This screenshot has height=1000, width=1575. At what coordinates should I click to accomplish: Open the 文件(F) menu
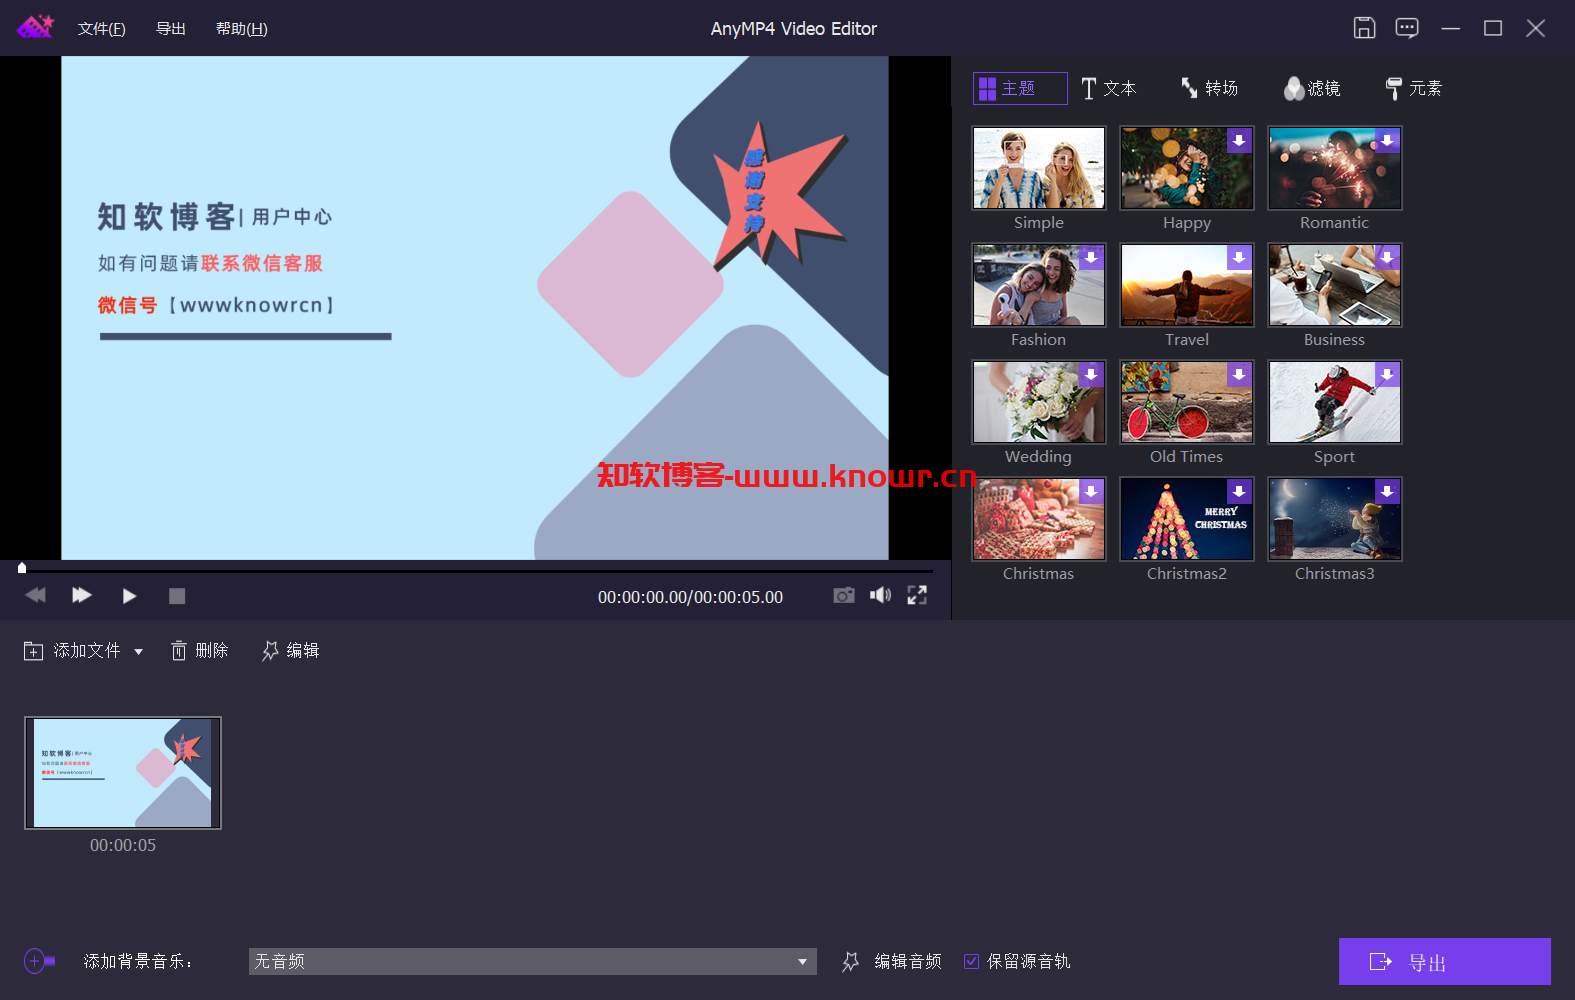102,29
